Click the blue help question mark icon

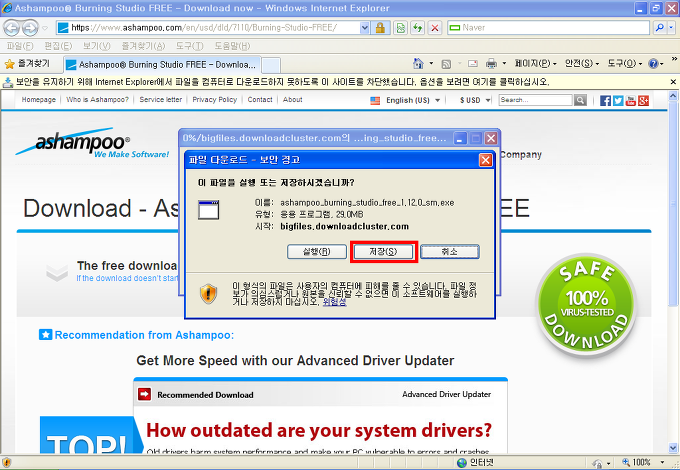653,64
